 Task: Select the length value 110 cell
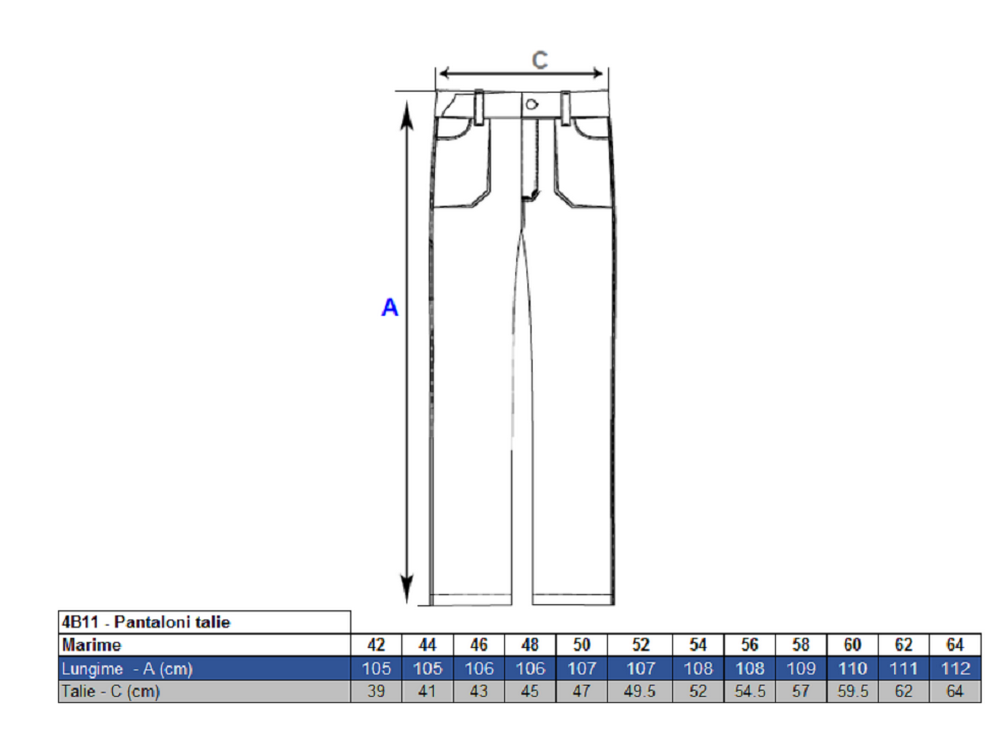(852, 669)
